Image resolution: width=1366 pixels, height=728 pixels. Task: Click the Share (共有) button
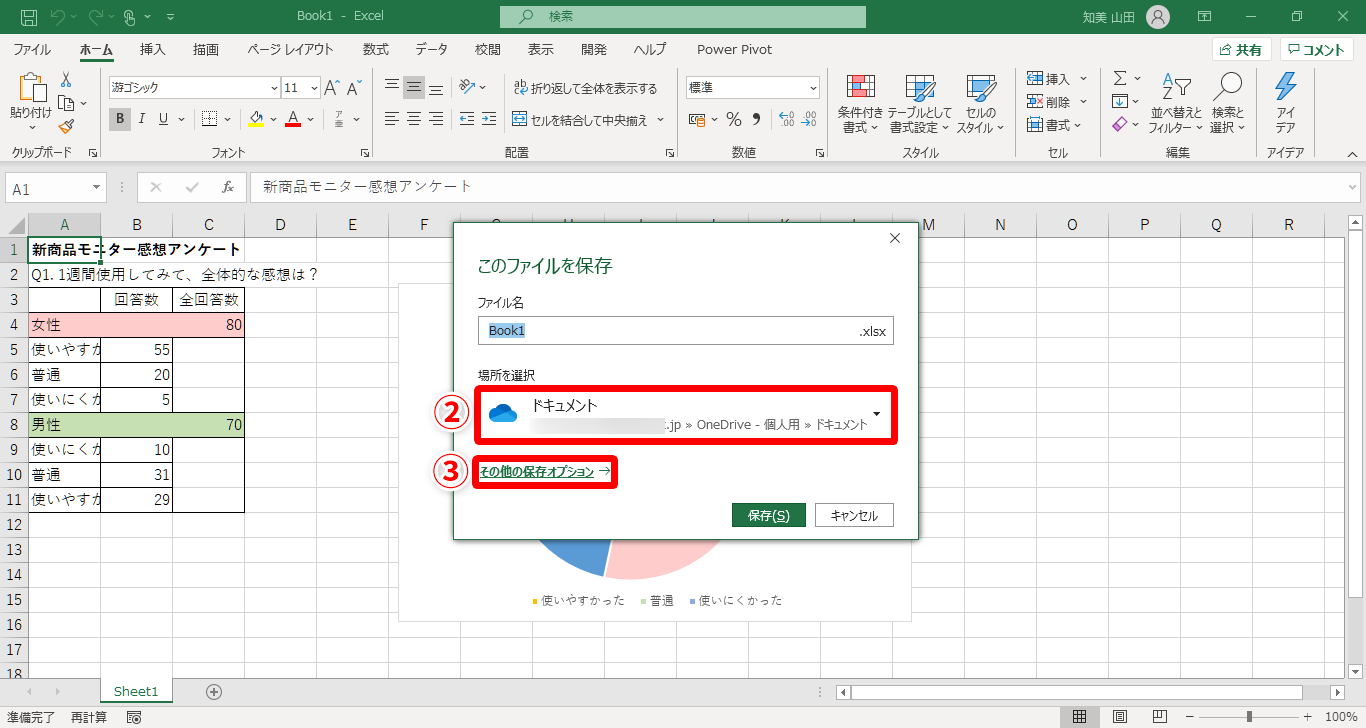(1241, 50)
